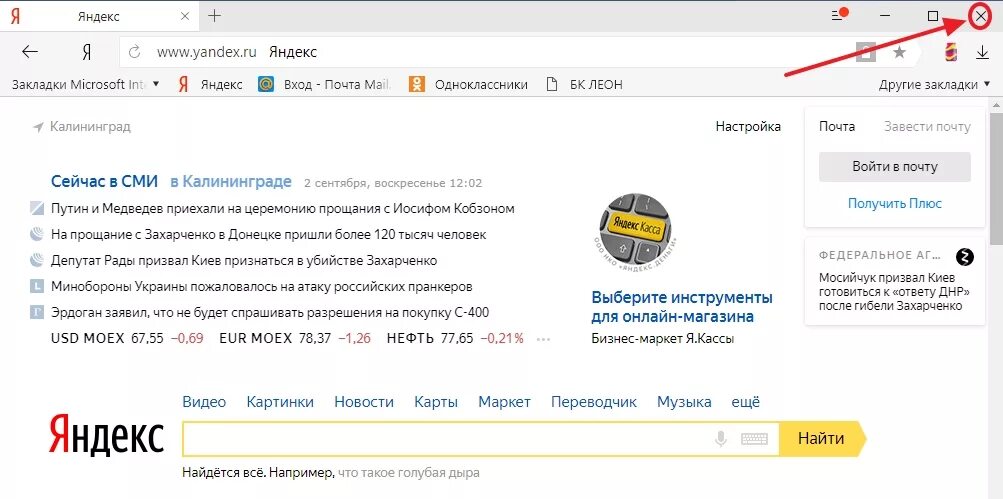This screenshot has width=1003, height=499.
Task: Open news about прощание с Захарченко в Донецке
Action: tap(269, 235)
